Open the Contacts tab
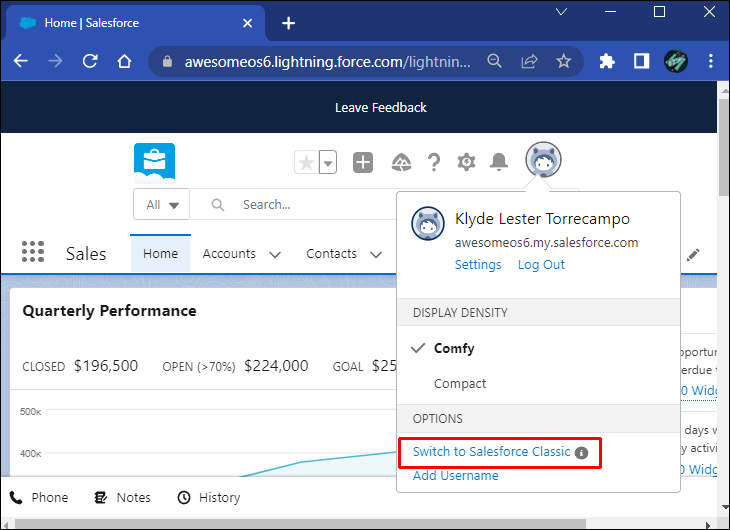The height and width of the screenshot is (530, 730). click(331, 253)
